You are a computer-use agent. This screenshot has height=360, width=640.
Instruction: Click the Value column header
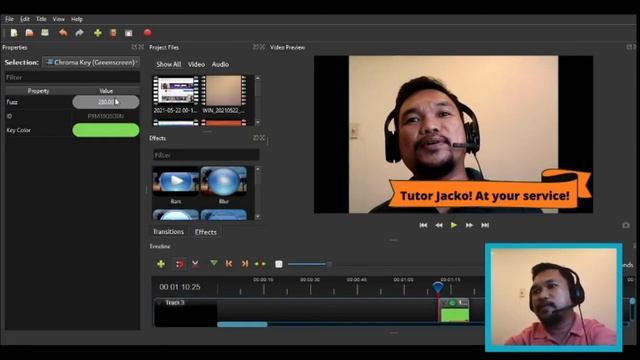[106, 91]
